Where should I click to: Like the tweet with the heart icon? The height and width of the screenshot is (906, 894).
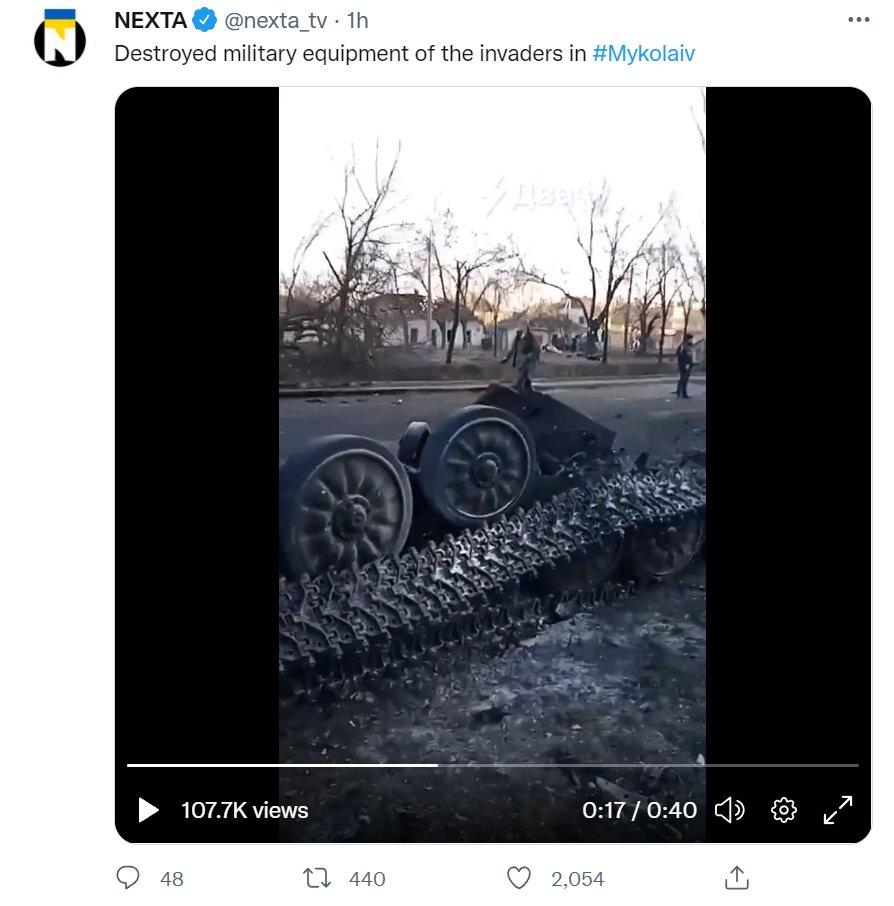click(518, 878)
